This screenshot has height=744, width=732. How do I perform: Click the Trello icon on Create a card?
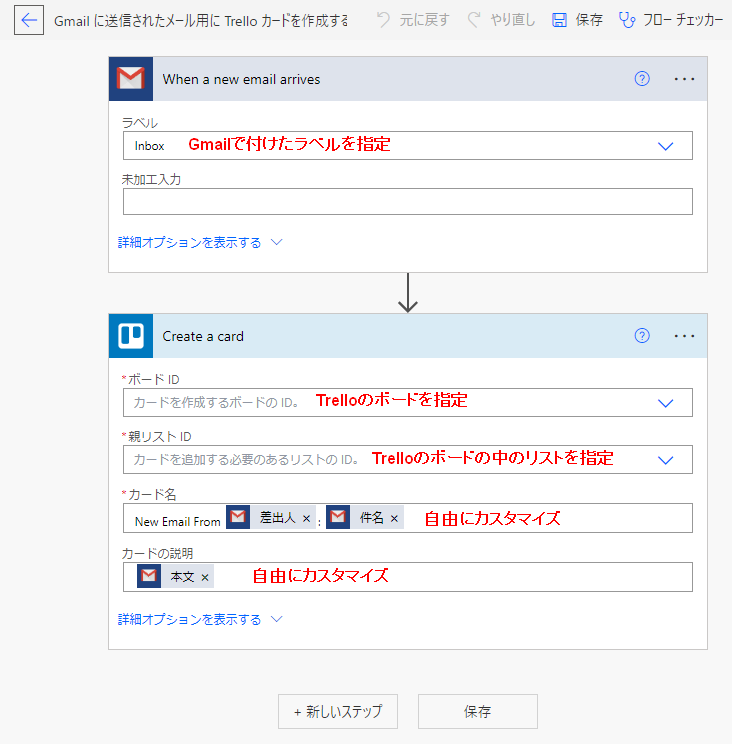pos(131,336)
